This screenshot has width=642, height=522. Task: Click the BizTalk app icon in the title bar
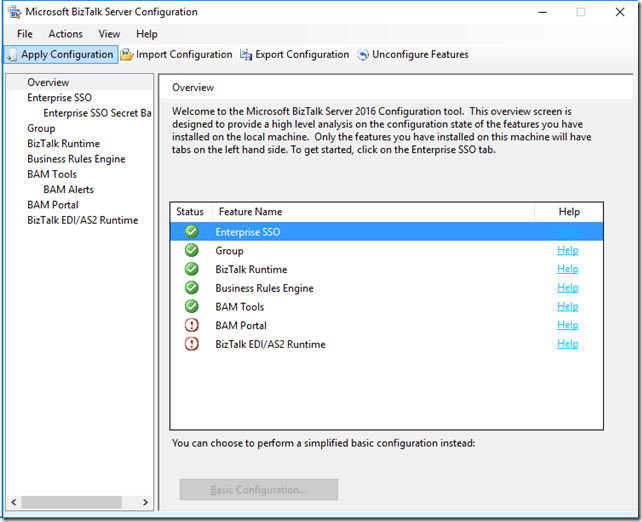click(14, 12)
